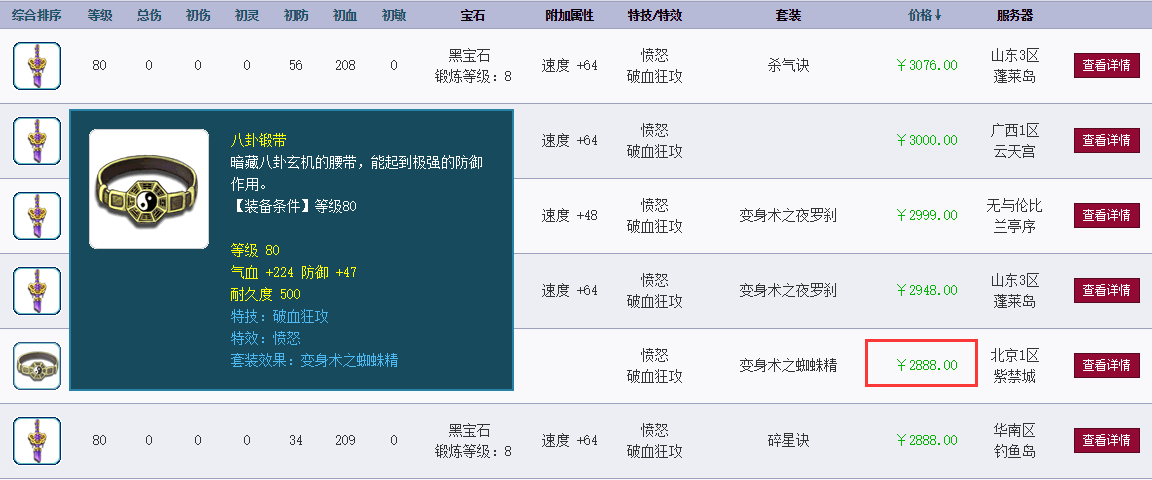Click 特技/特效 column header
The height and width of the screenshot is (480, 1152).
click(x=655, y=15)
